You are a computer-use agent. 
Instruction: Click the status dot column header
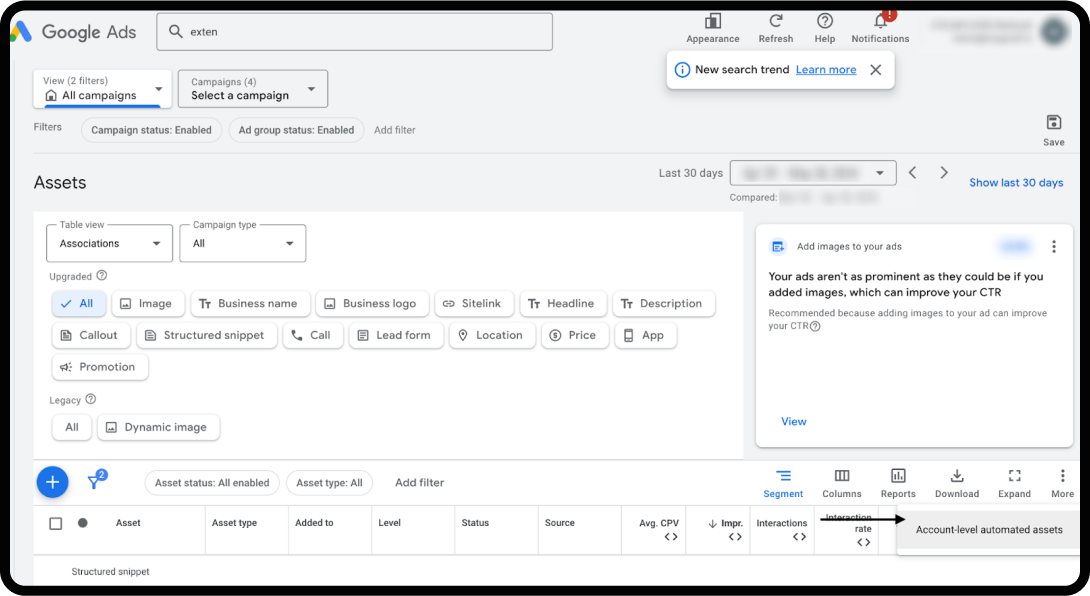tap(82, 523)
